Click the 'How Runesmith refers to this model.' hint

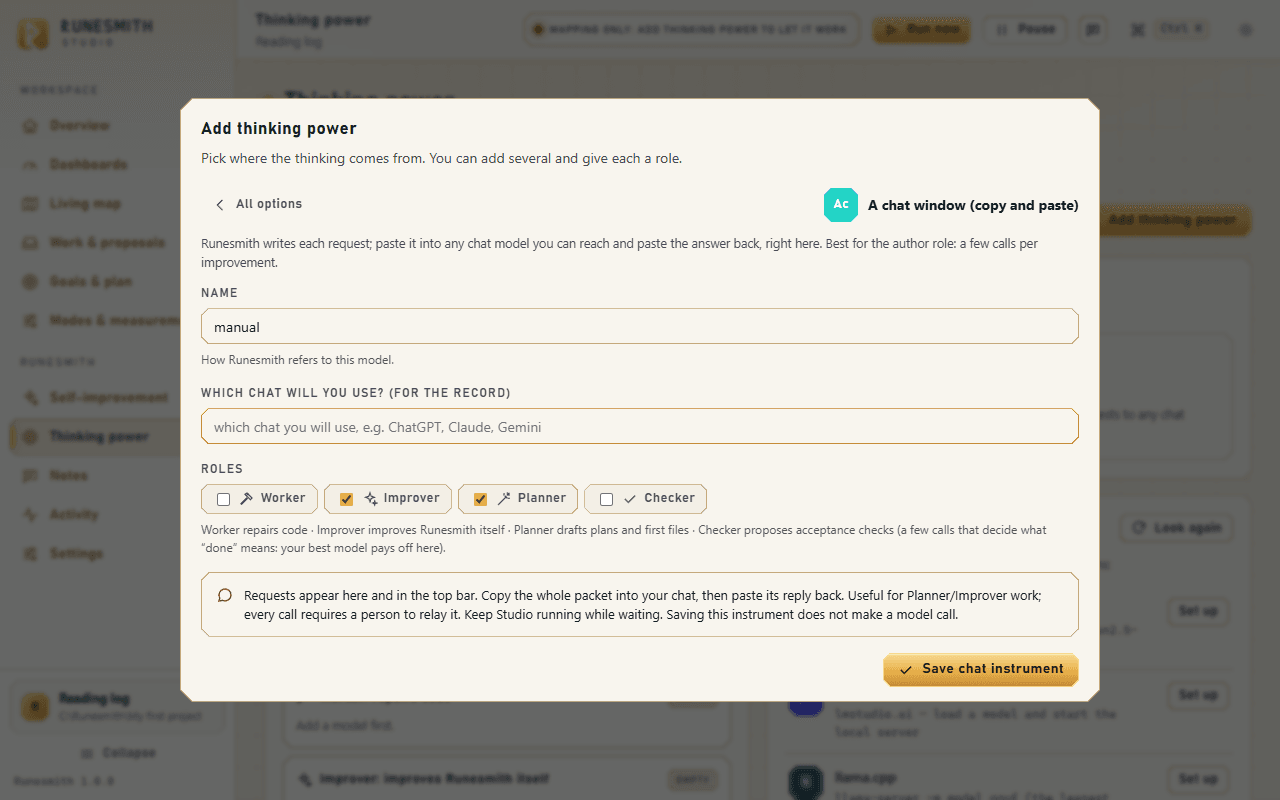(298, 360)
